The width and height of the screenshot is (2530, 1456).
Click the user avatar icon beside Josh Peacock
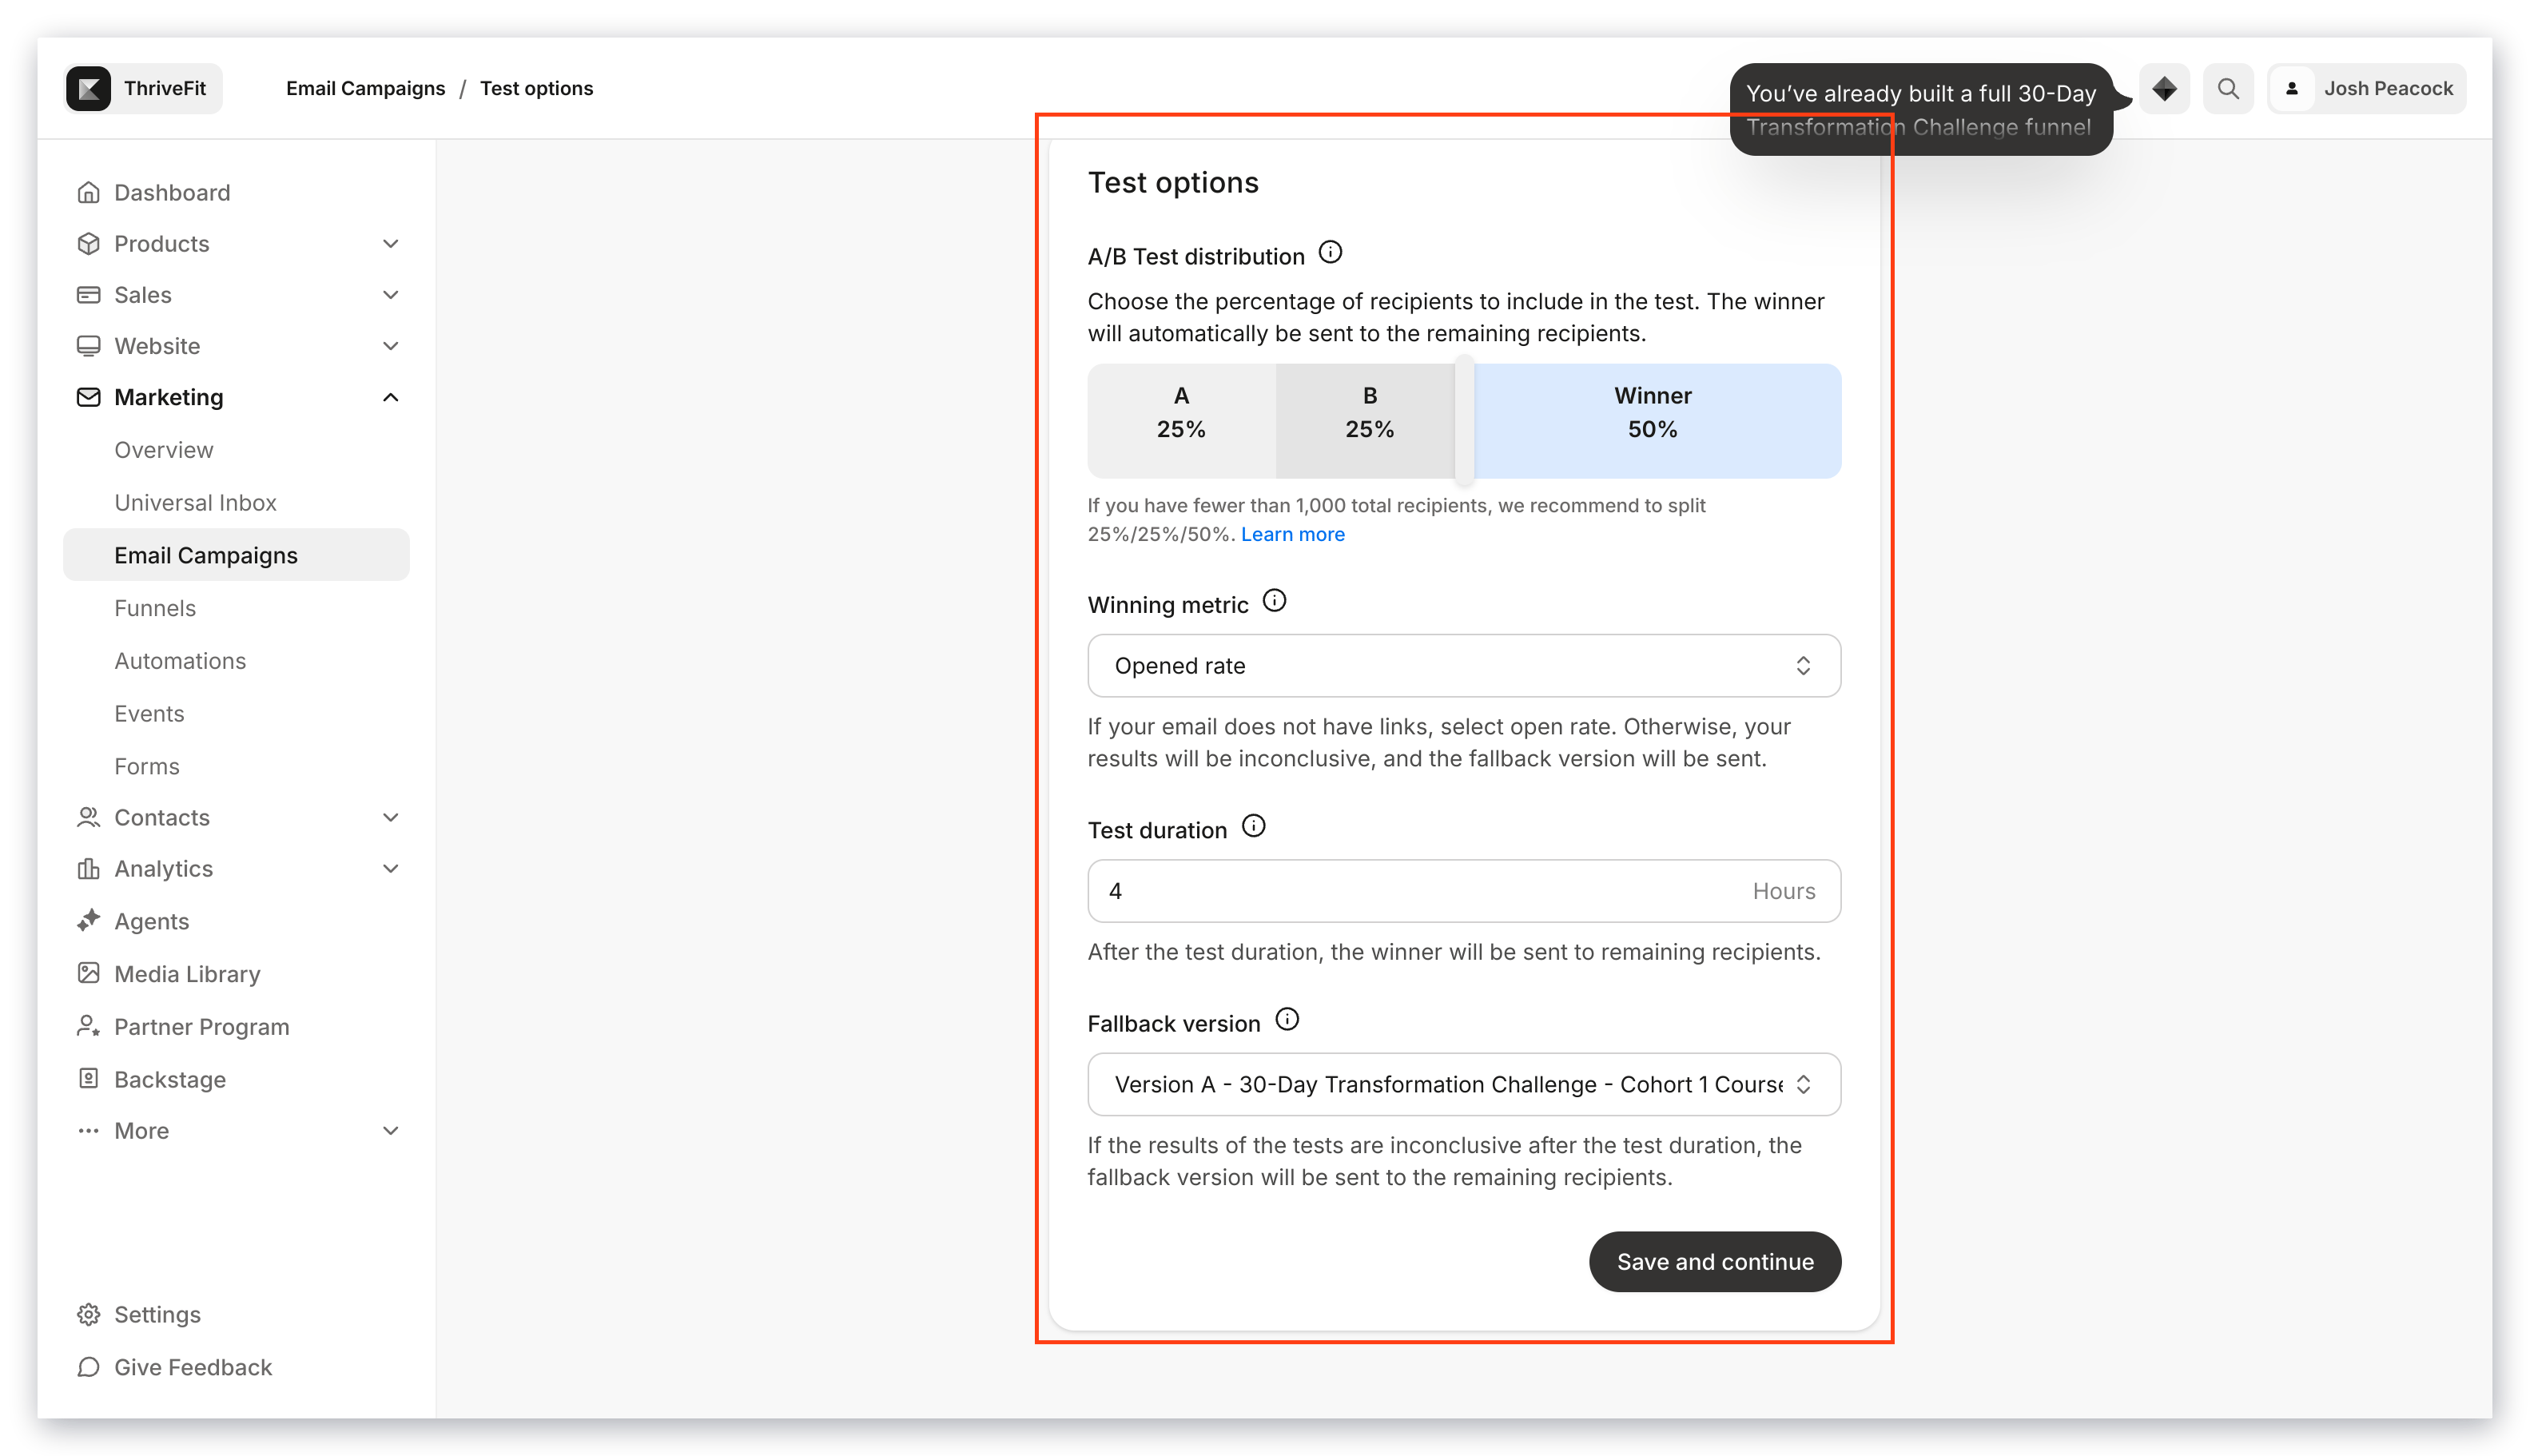[2292, 89]
